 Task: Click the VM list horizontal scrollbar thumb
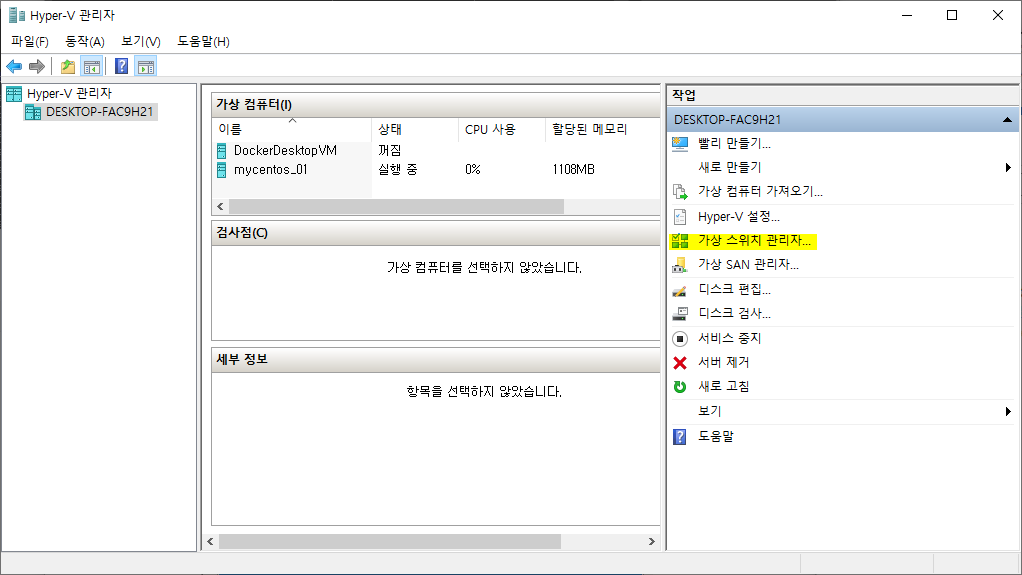[x=396, y=207]
